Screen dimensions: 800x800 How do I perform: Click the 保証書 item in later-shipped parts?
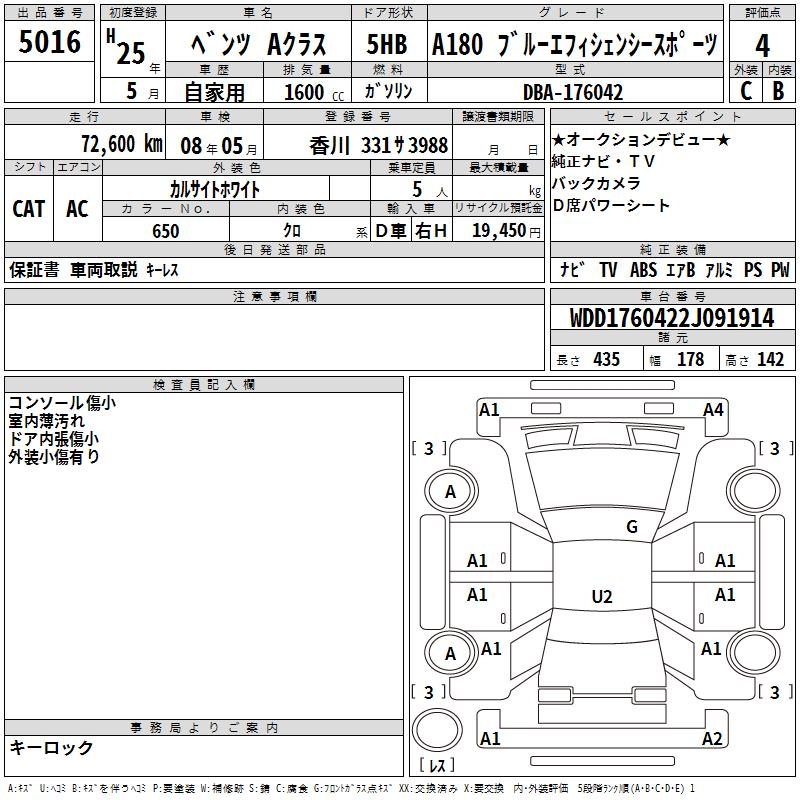point(34,269)
